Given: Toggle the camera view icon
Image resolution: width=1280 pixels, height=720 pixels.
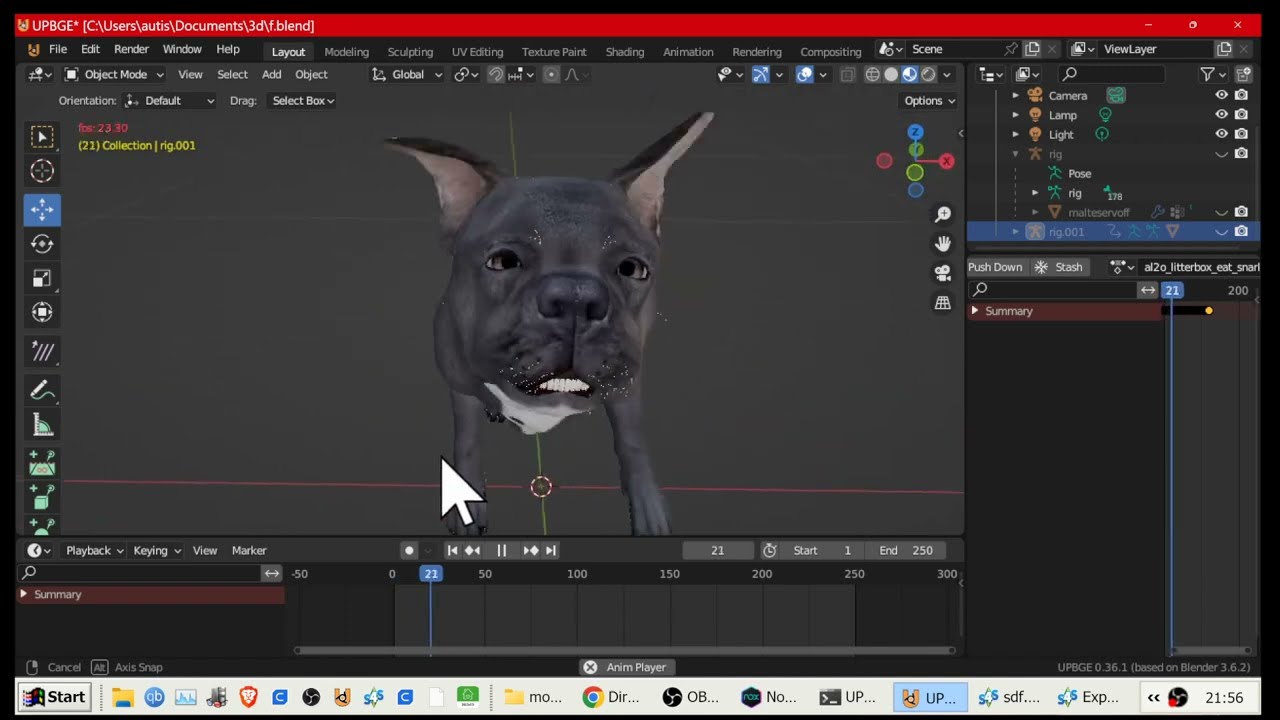Looking at the screenshot, I should coord(943,272).
